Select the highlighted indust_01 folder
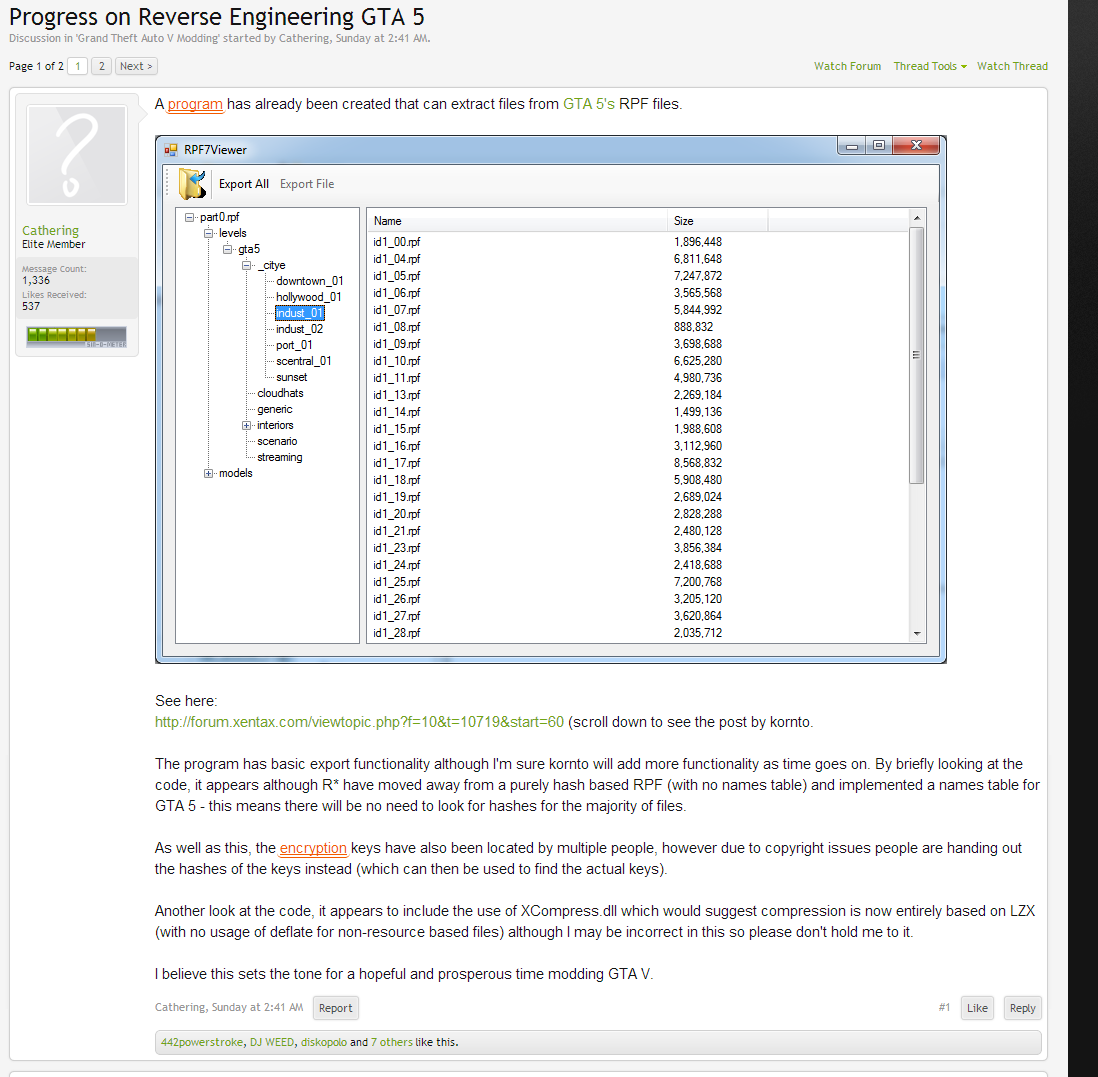 pyautogui.click(x=300, y=313)
